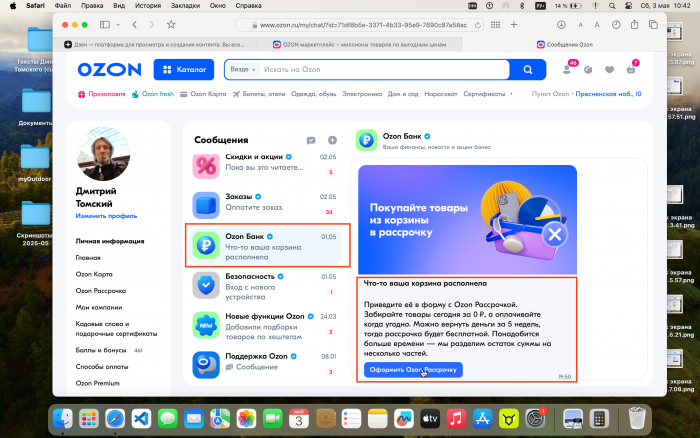Select the 'Ozon Банк' chat icon in list
Image resolution: width=700 pixels, height=438 pixels.
click(x=206, y=245)
